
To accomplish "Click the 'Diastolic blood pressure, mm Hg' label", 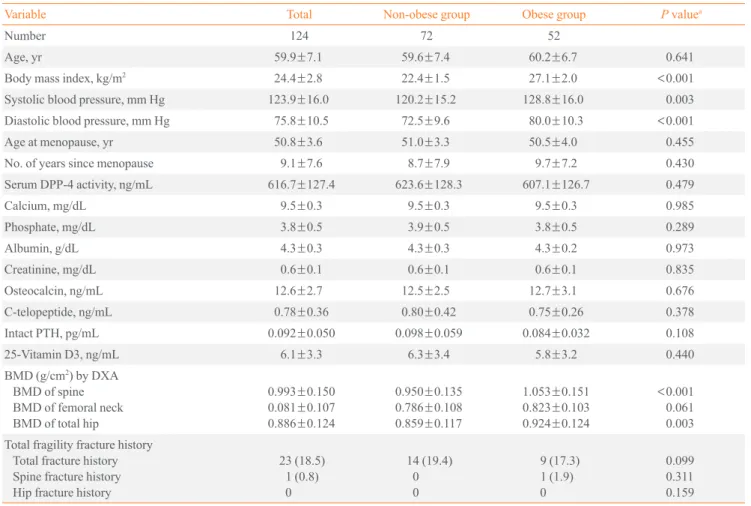I will tap(87, 121).
